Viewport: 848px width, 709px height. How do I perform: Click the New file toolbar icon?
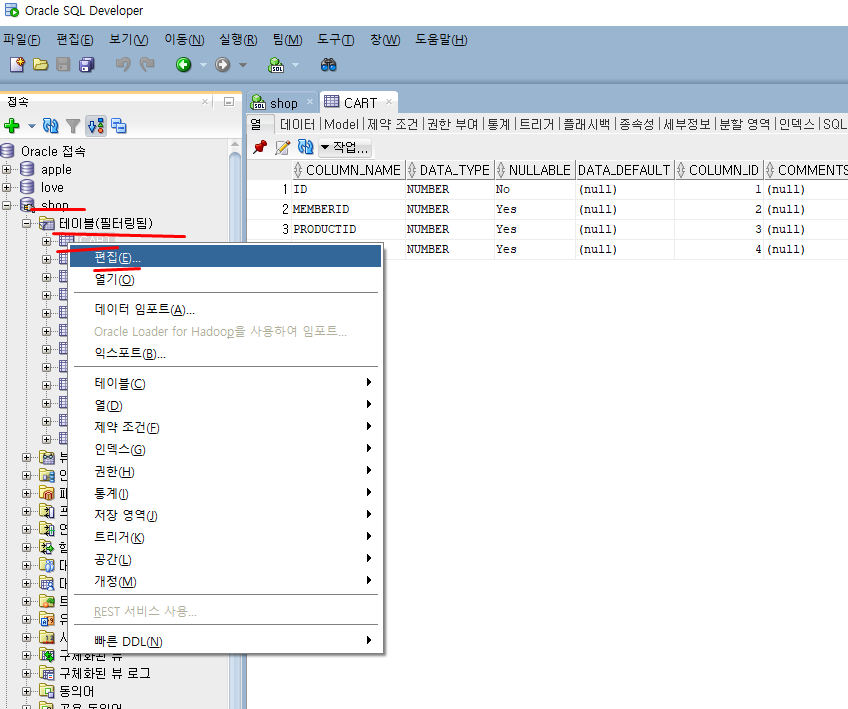(x=17, y=65)
